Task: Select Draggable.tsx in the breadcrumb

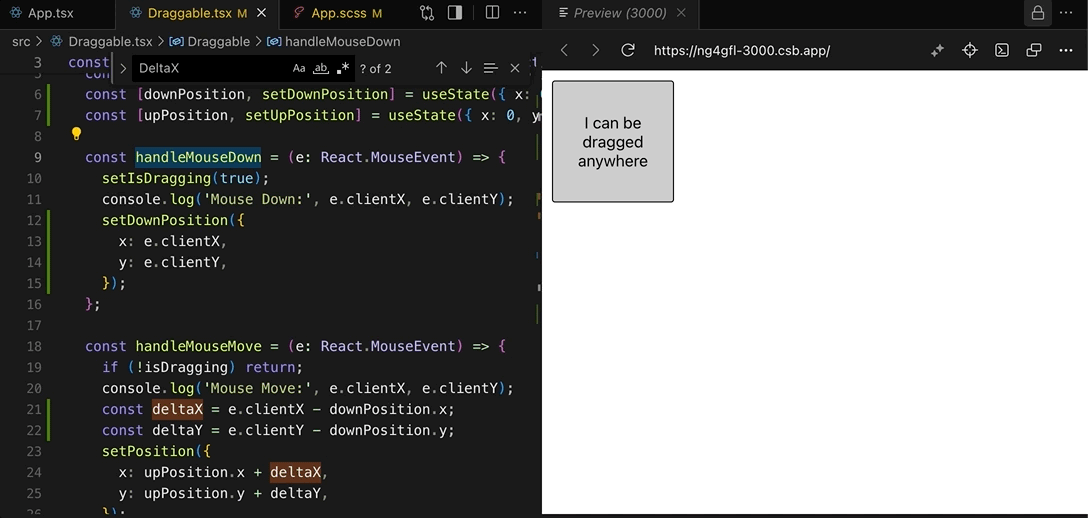Action: (110, 41)
